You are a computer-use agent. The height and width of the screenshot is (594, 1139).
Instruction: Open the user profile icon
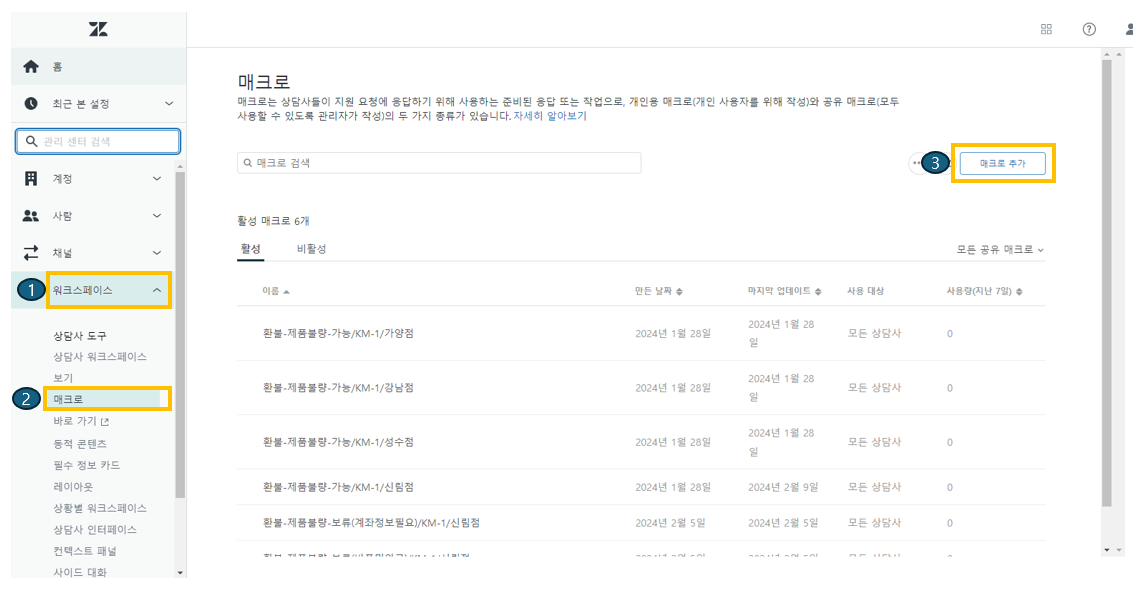pyautogui.click(x=1129, y=29)
